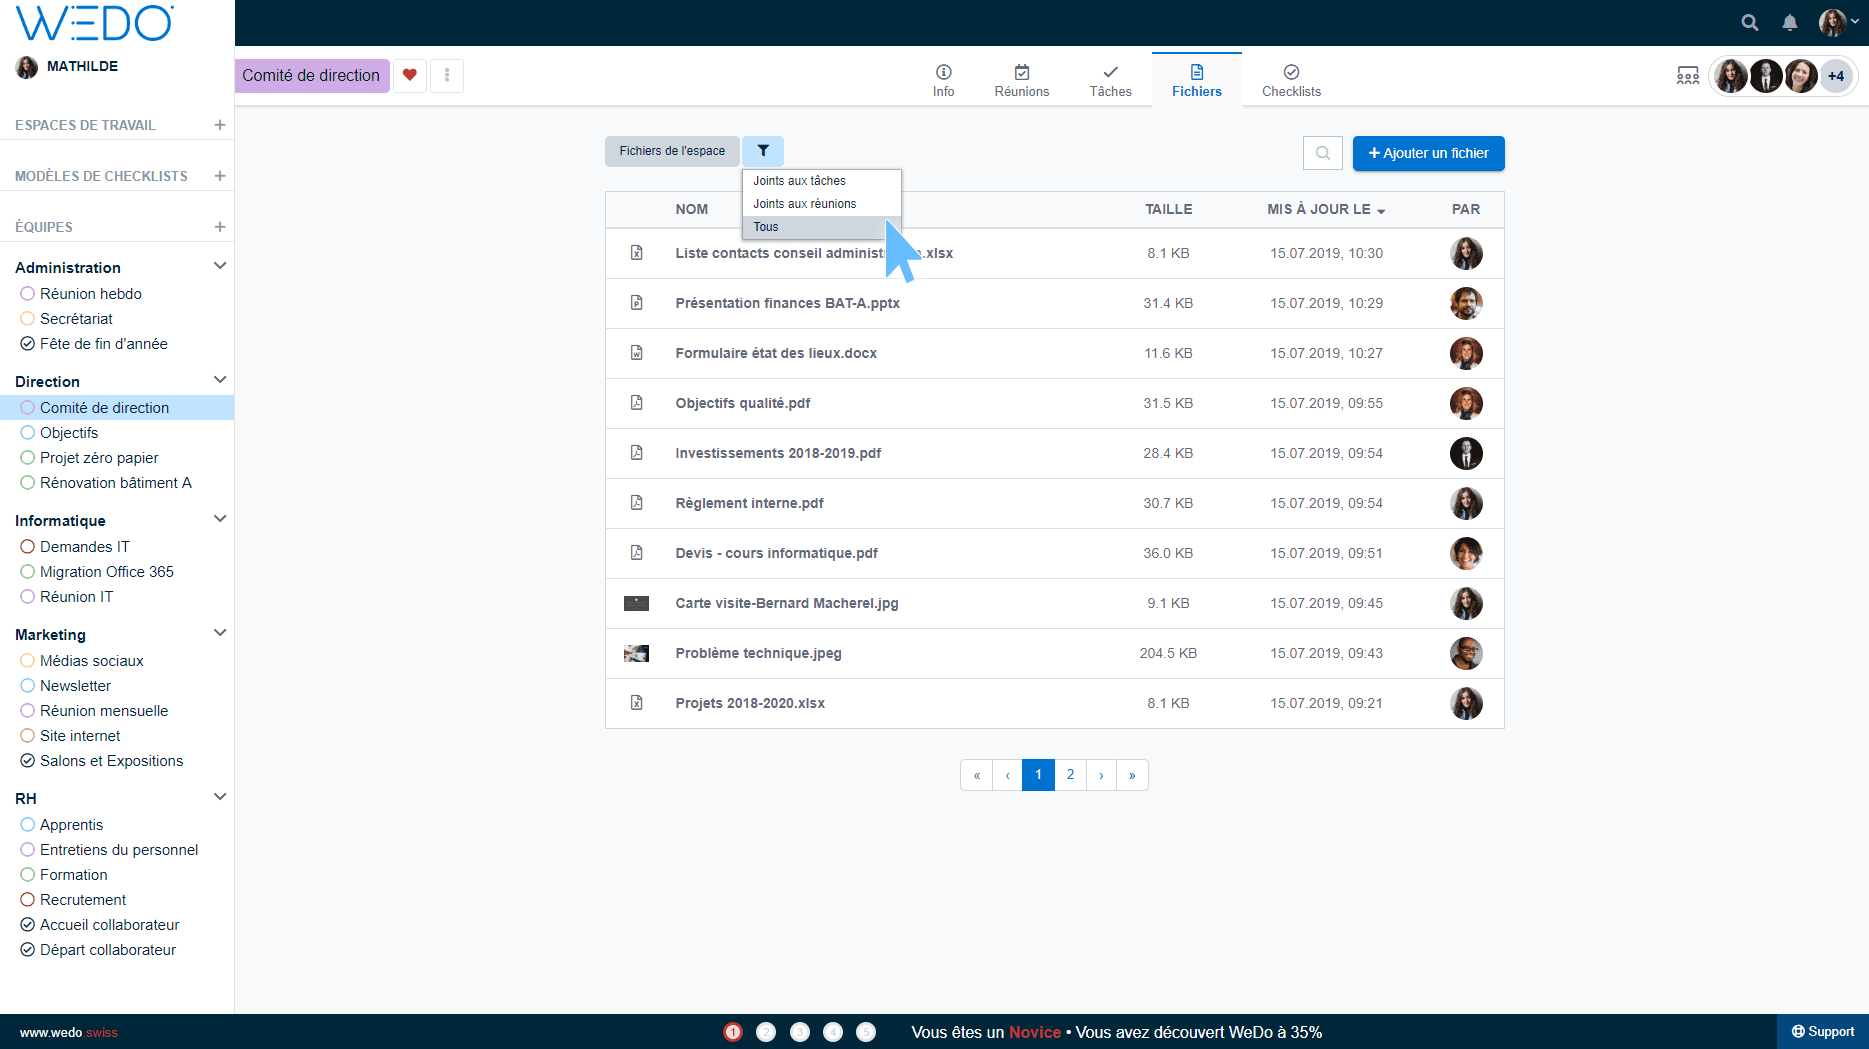
Task: Open the notifications bell
Action: click(1790, 22)
